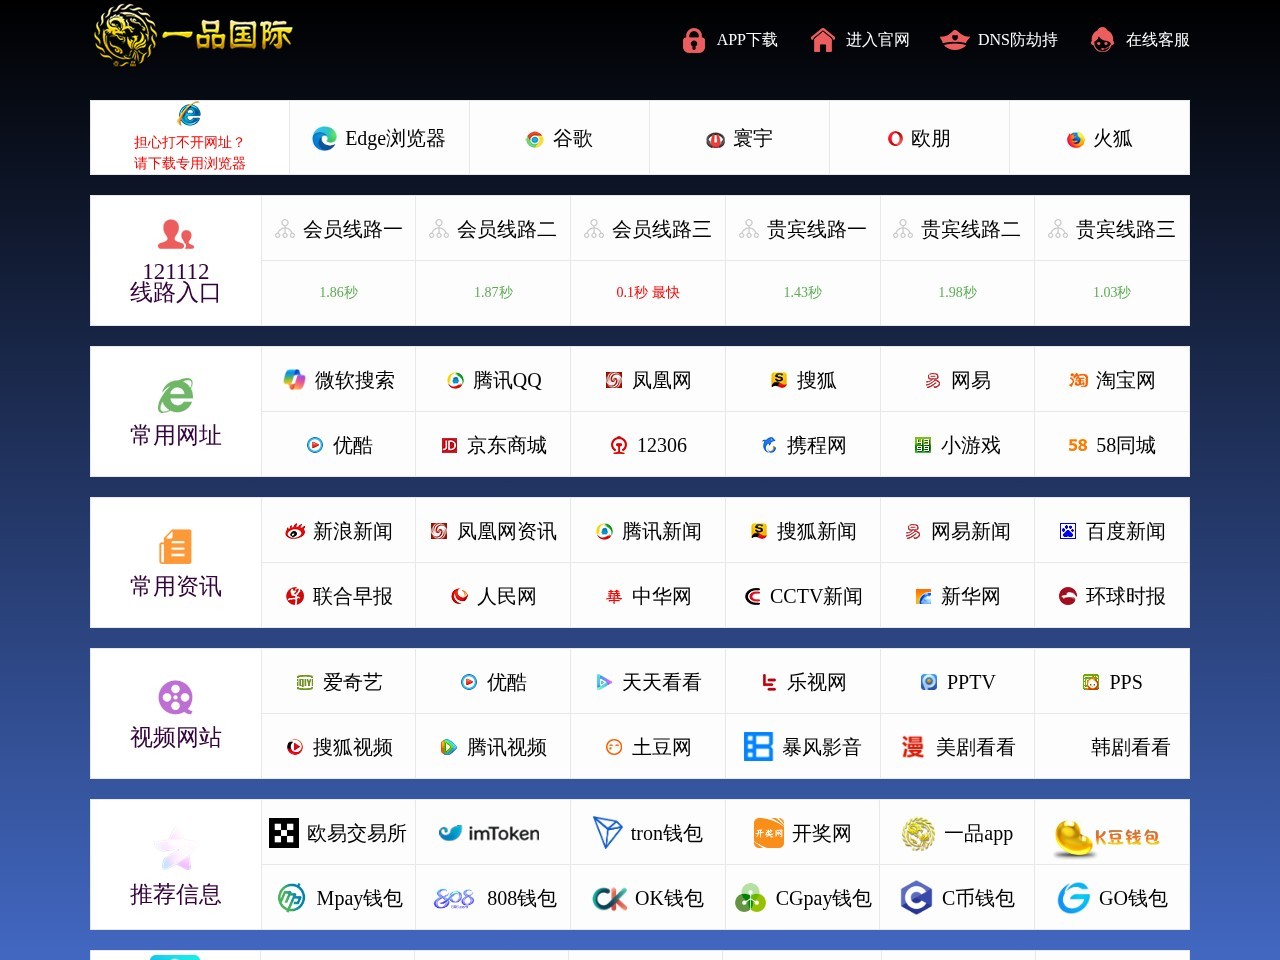The width and height of the screenshot is (1280, 960).
Task: Click the 1.86秒 speed value
Action: 338,293
